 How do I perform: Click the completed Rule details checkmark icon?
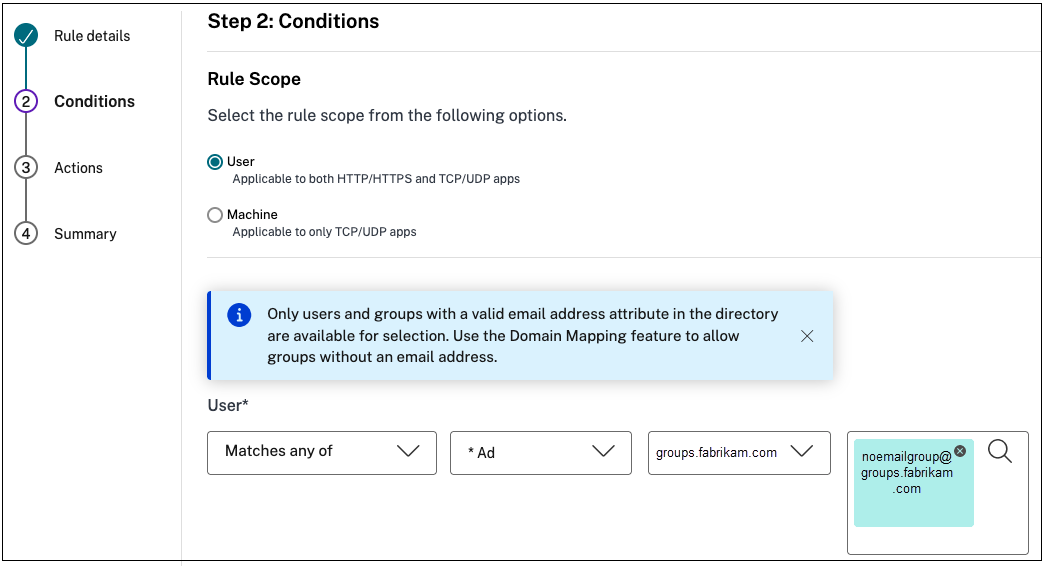[26, 35]
